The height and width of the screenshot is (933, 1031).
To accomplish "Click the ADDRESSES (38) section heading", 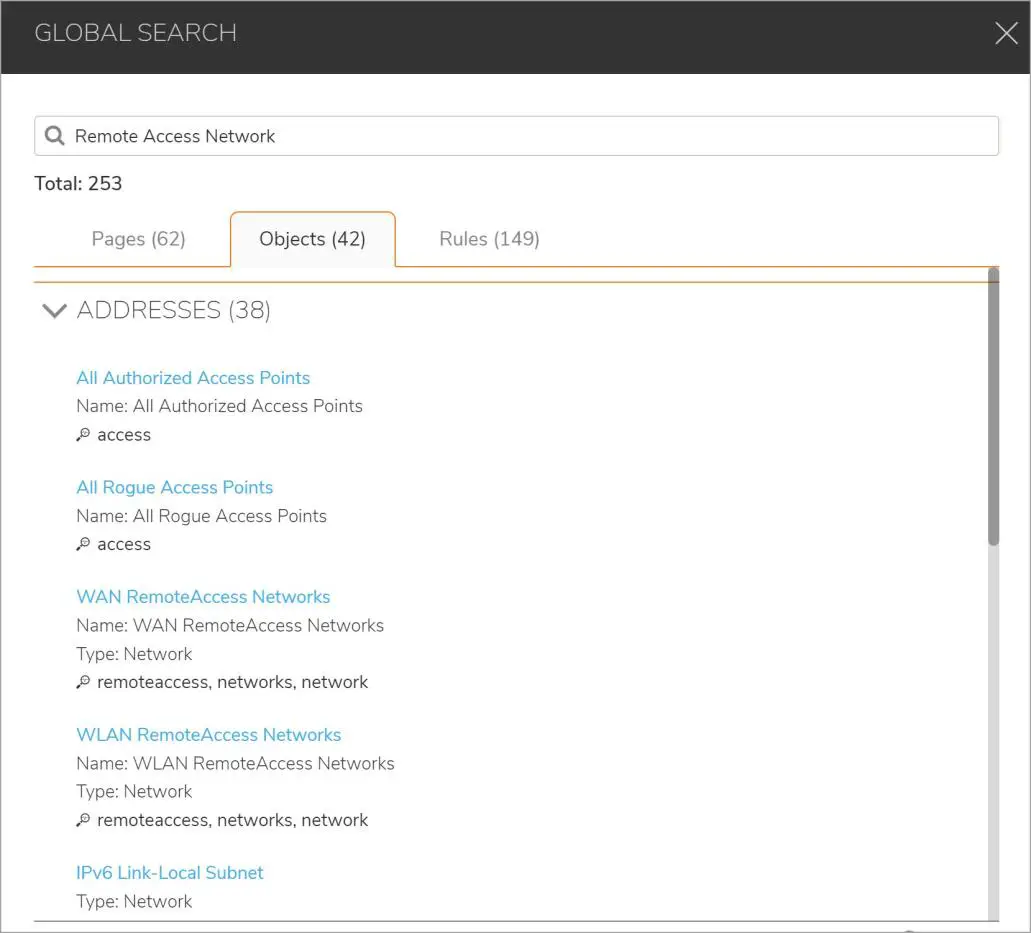I will point(173,310).
